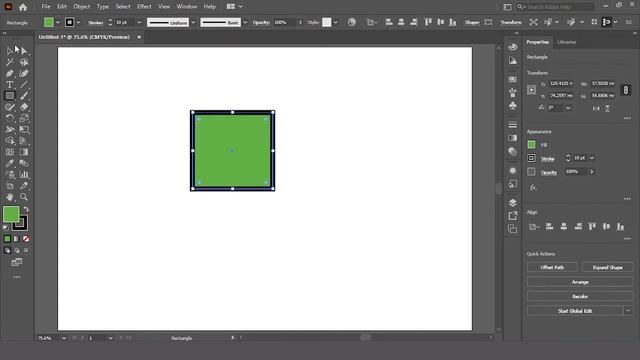Click the Offset Path button
Viewport: 640px width, 360px height.
(x=552, y=267)
